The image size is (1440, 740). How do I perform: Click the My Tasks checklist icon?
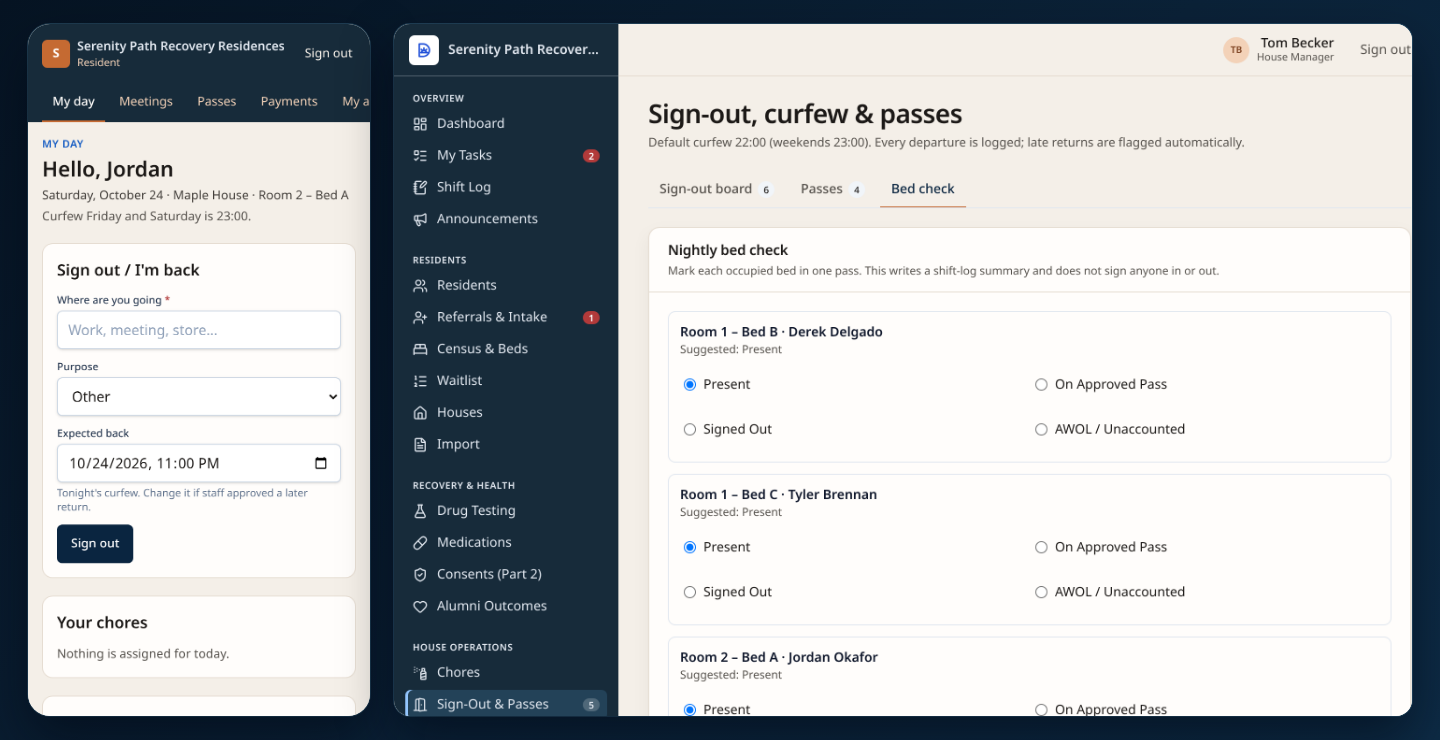click(x=420, y=156)
